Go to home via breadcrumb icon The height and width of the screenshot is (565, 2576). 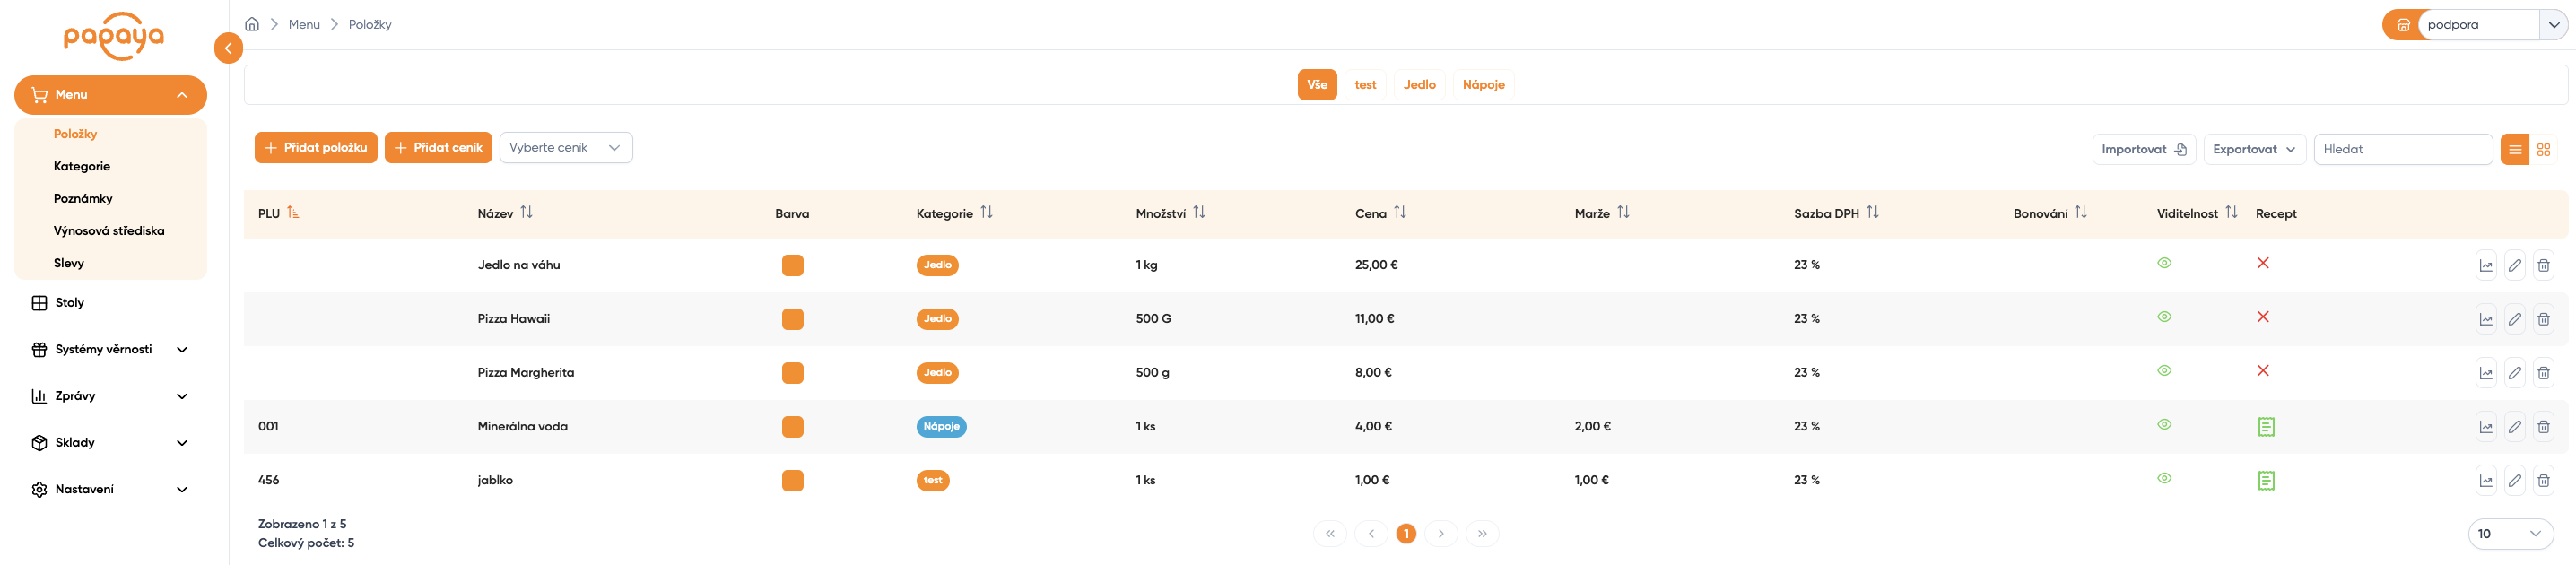tap(252, 24)
